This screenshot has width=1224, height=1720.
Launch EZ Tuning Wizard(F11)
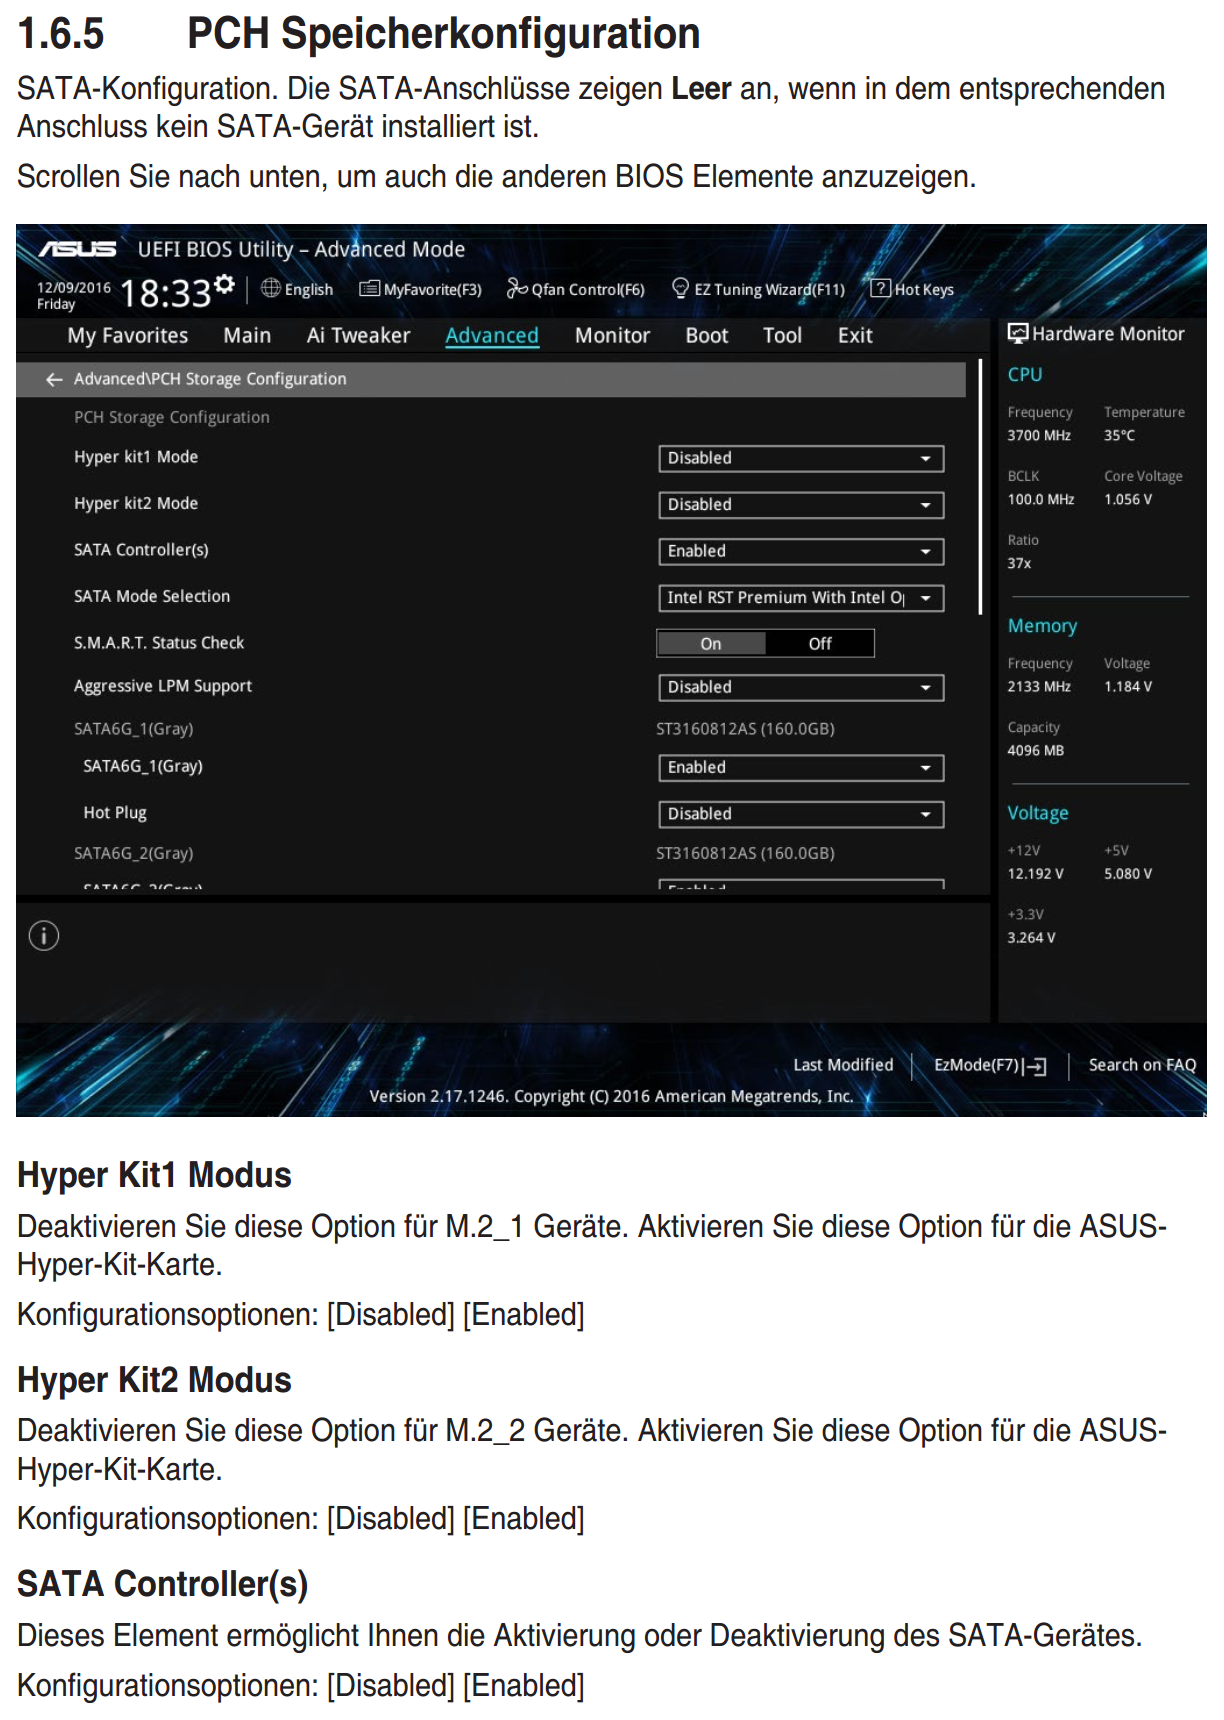click(758, 289)
